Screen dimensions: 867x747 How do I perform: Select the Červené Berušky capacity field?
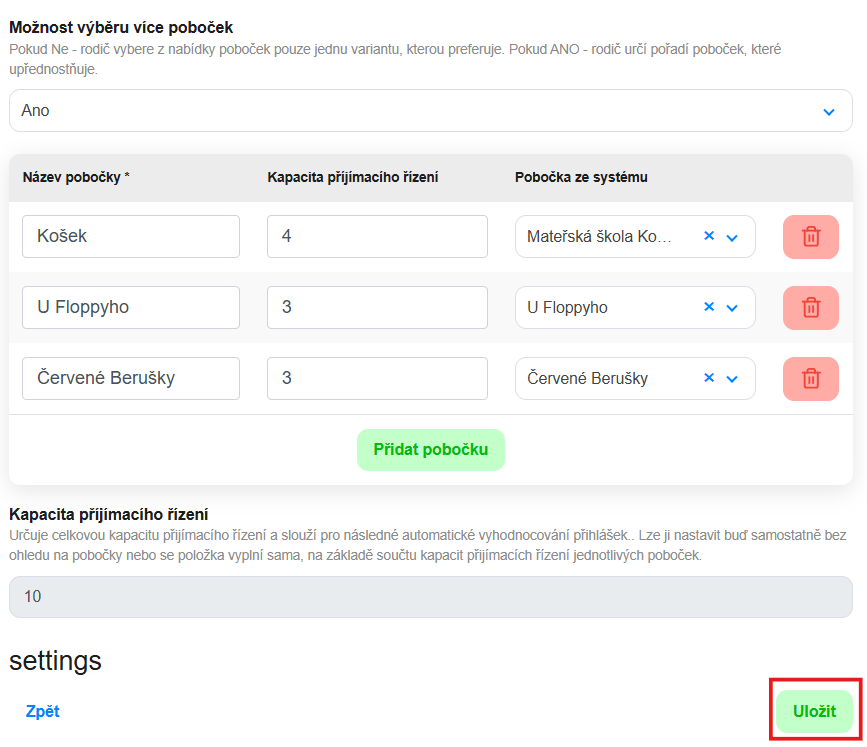pyautogui.click(x=377, y=379)
